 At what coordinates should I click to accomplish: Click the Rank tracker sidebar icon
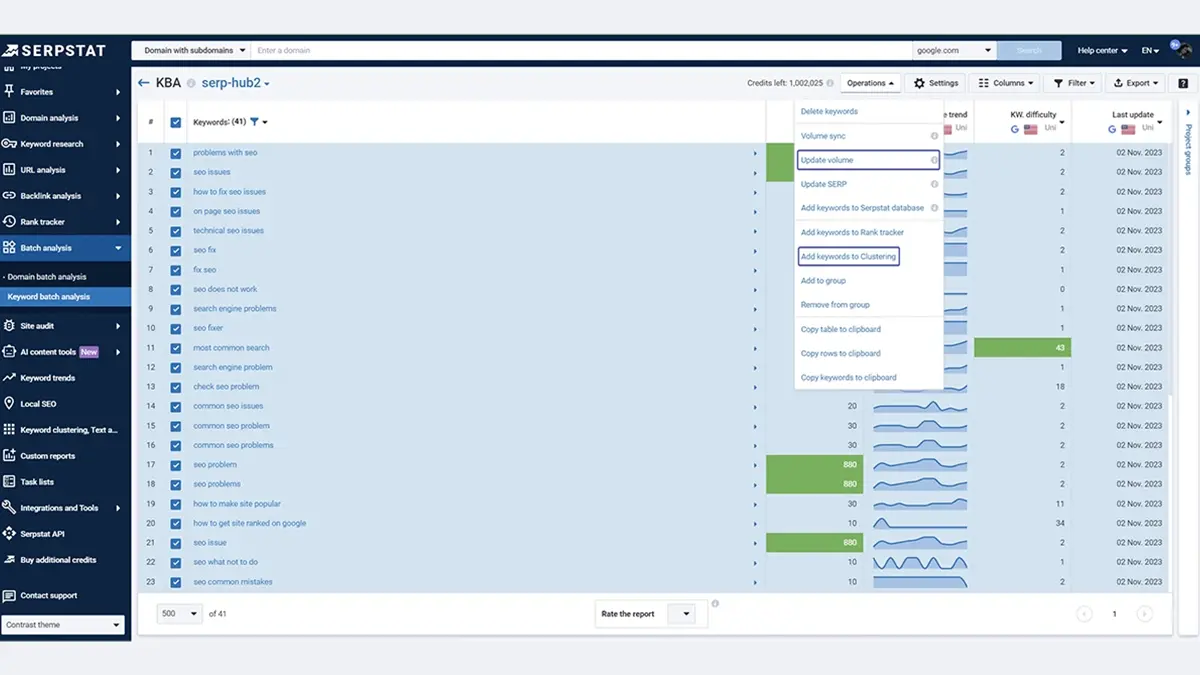[x=9, y=222]
